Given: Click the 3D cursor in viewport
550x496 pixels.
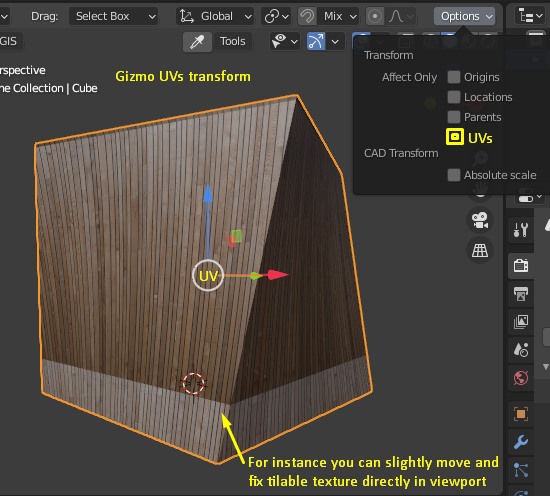Looking at the screenshot, I should pos(193,383).
